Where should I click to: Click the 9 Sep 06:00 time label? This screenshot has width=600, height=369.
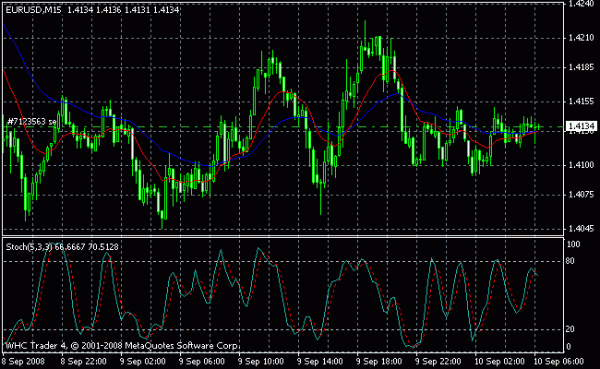click(202, 361)
